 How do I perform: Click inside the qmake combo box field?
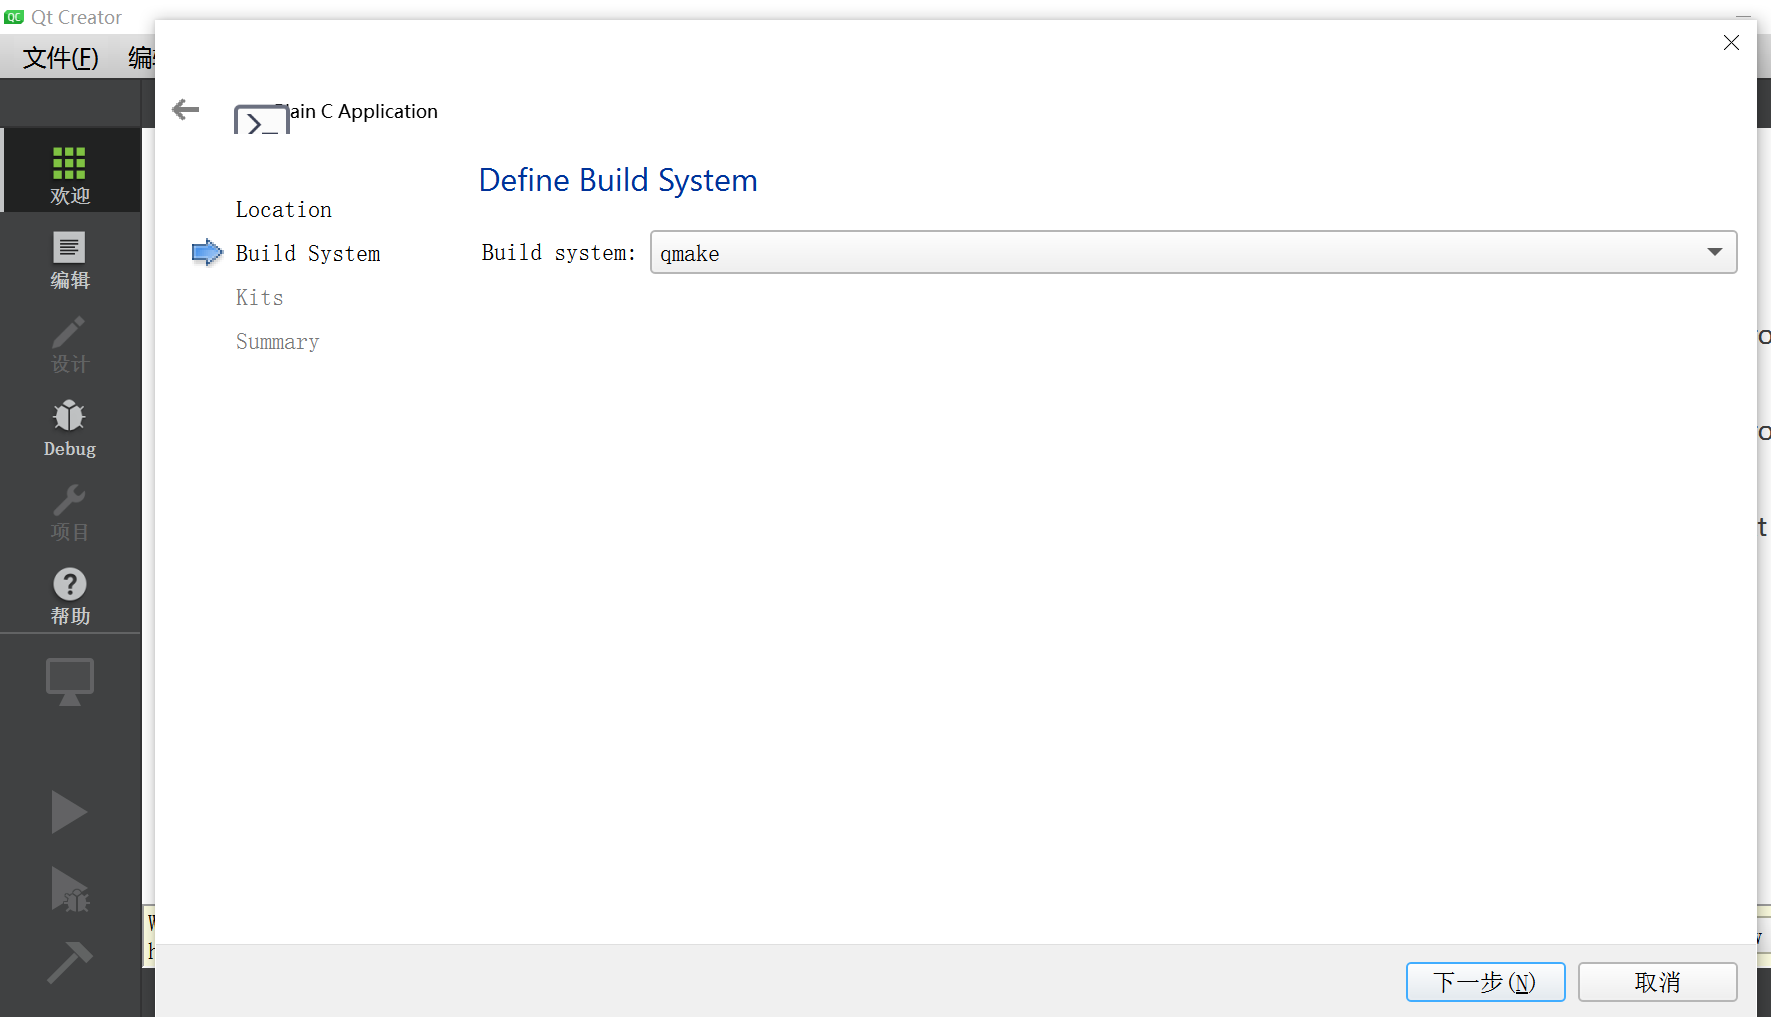click(900, 252)
